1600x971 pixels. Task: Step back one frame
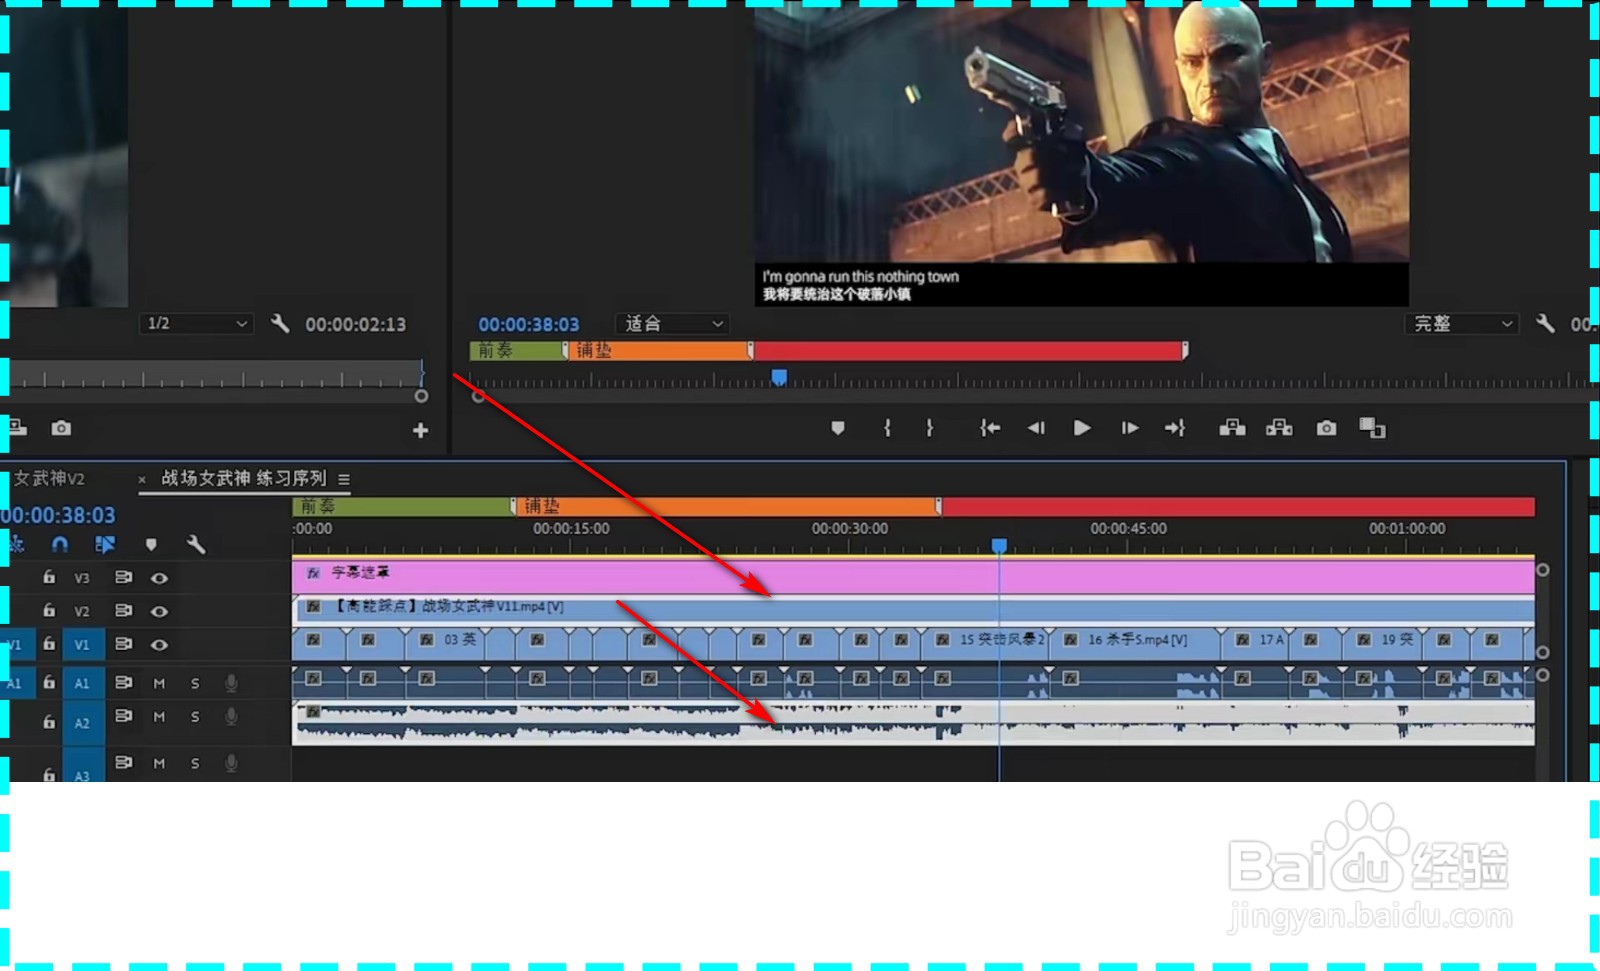pyautogui.click(x=1036, y=428)
